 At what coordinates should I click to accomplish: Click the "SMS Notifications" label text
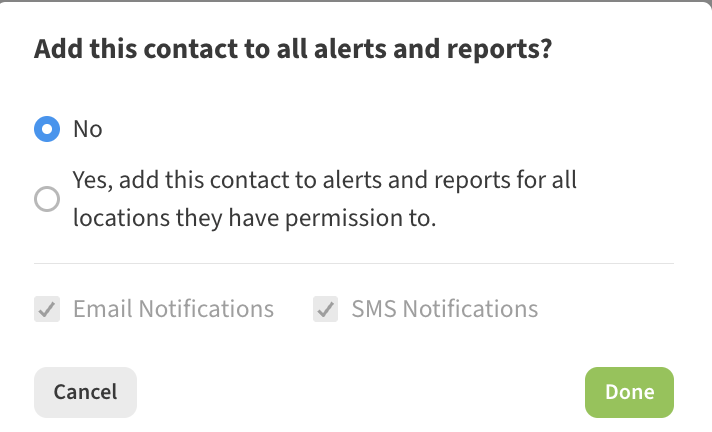click(444, 309)
